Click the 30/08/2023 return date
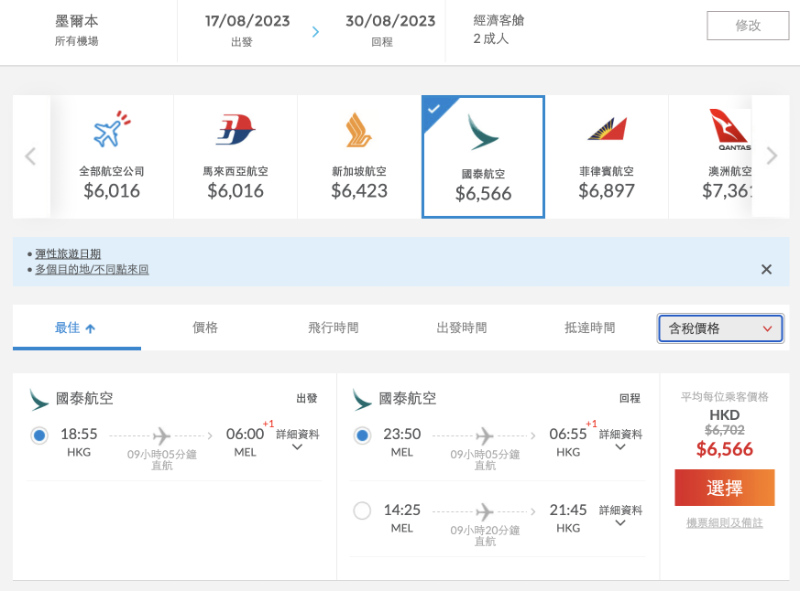Screen dimensions: 800x591 (390, 21)
